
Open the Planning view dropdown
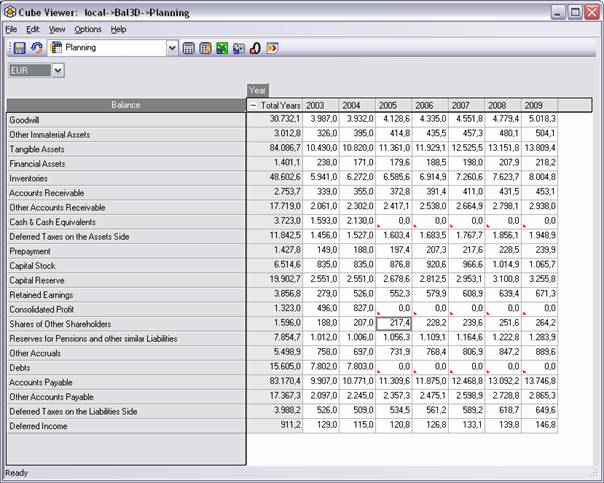coord(172,47)
